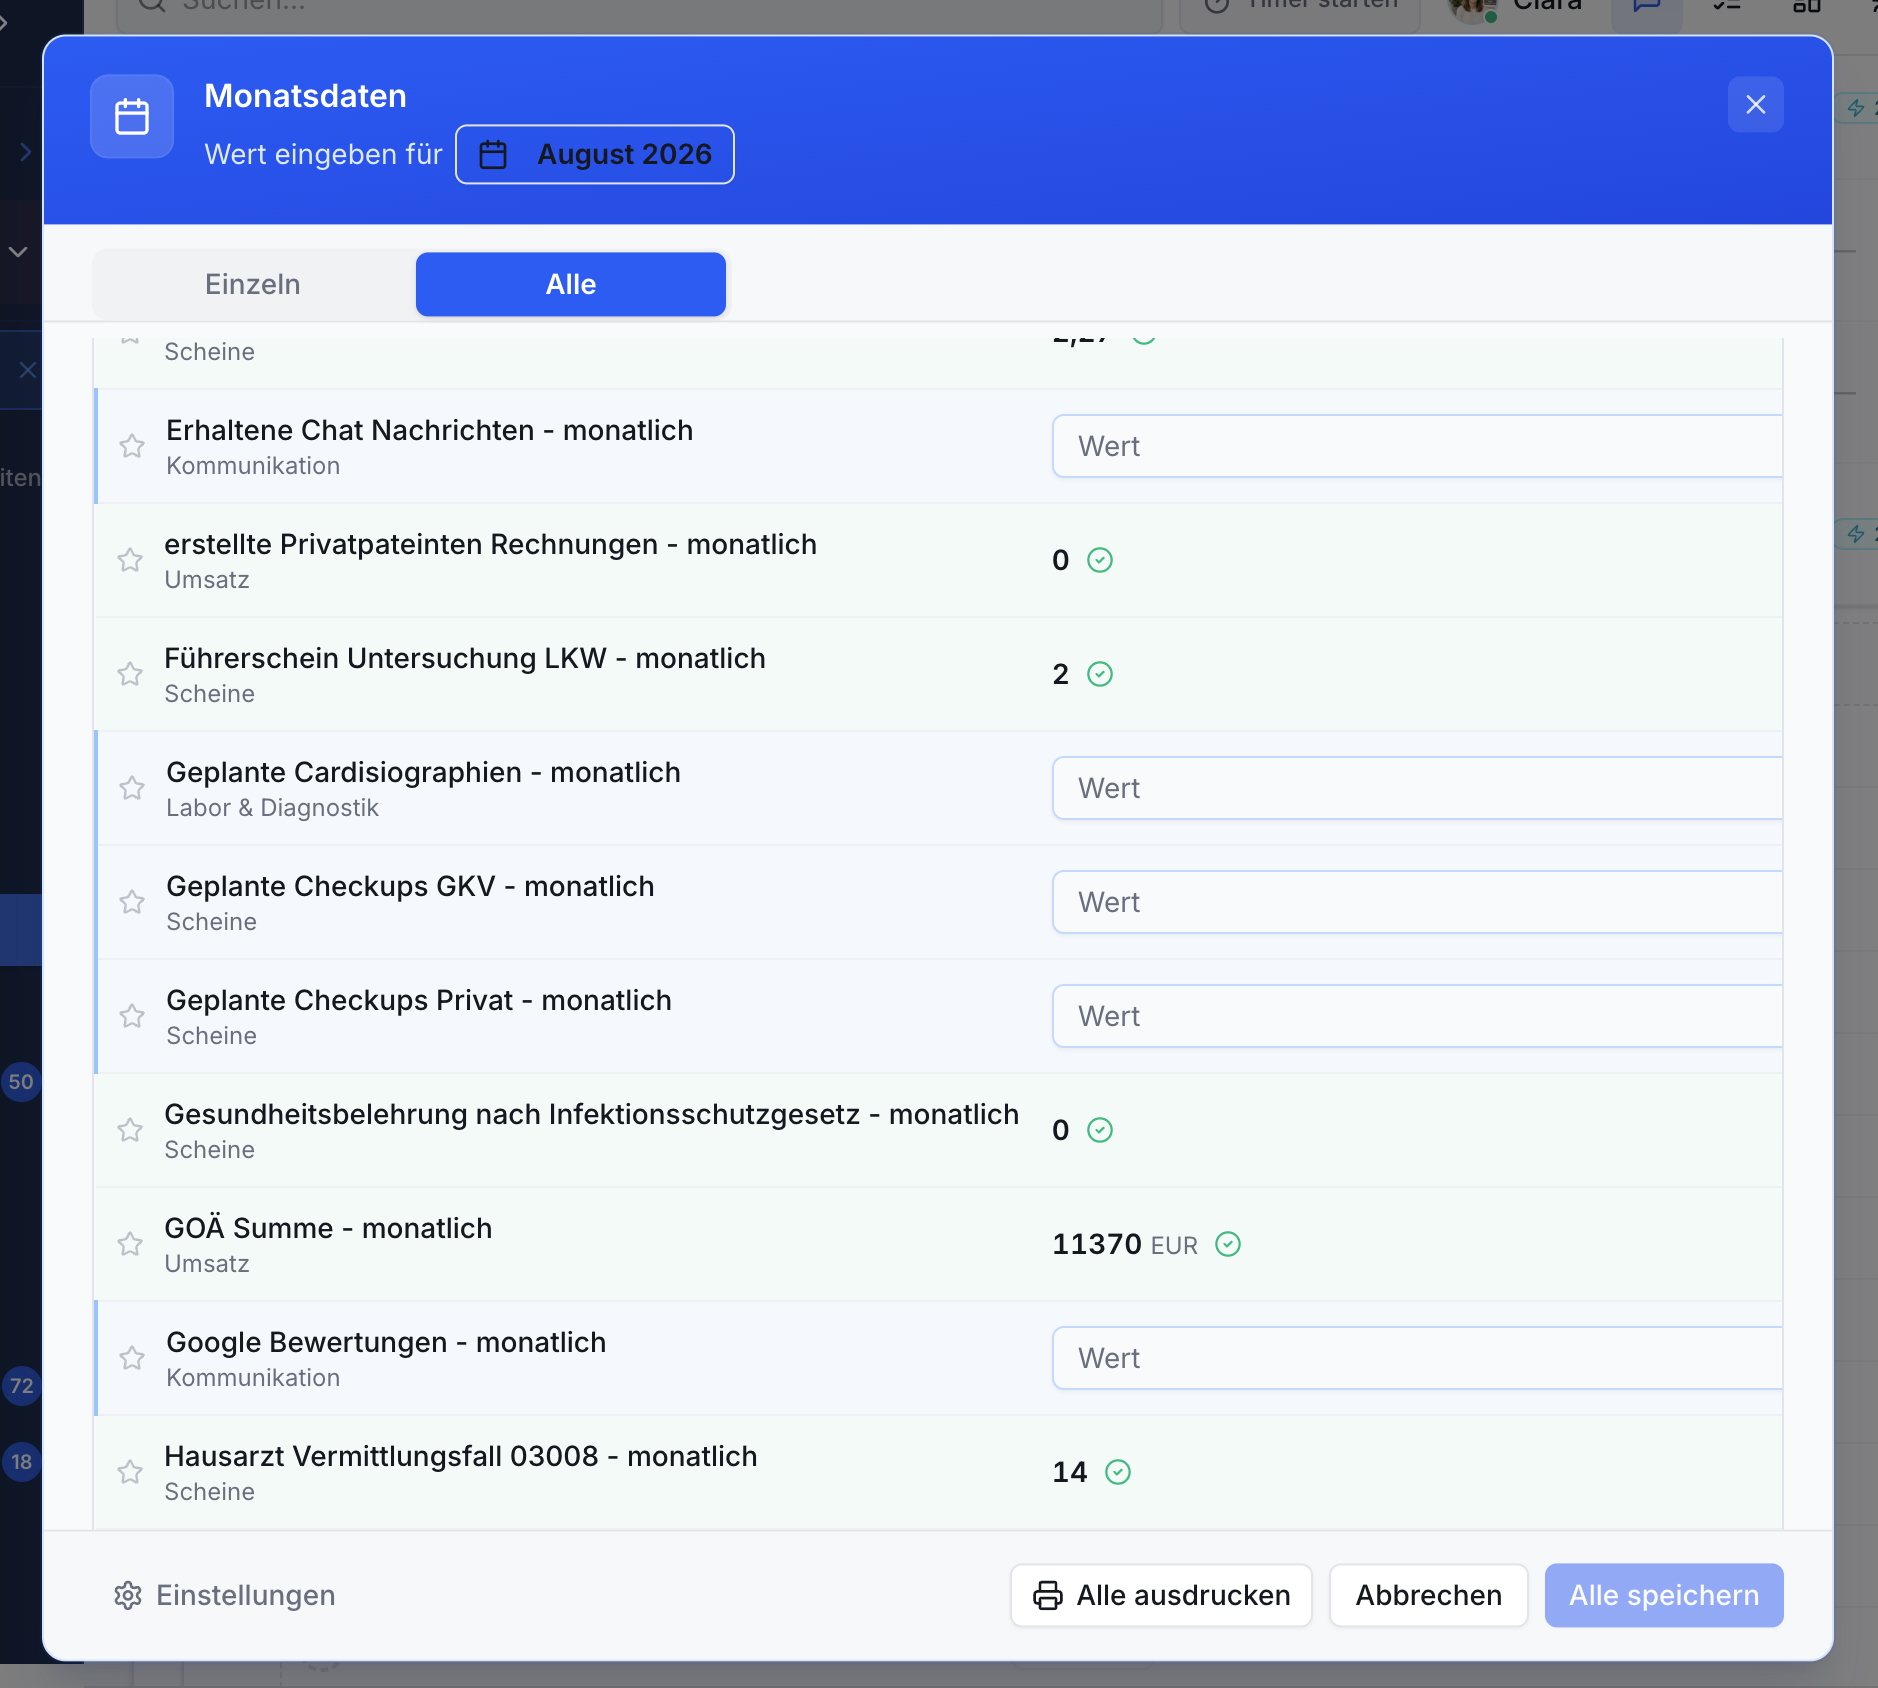Click Alle speichern button
Viewport: 1878px width, 1688px height.
(x=1664, y=1595)
